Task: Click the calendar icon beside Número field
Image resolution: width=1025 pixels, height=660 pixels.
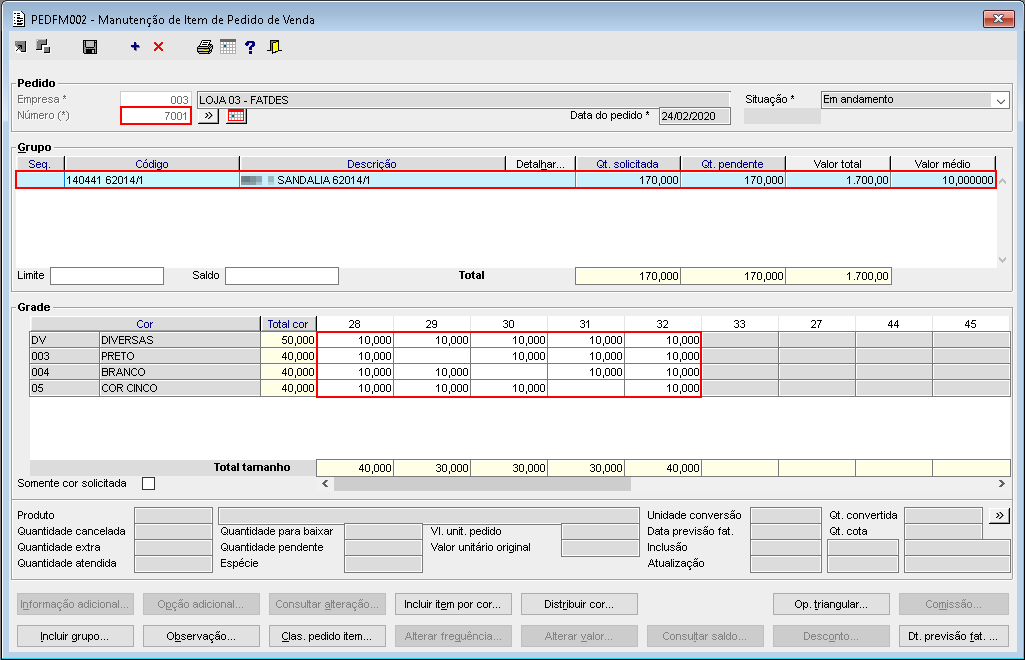Action: point(236,116)
